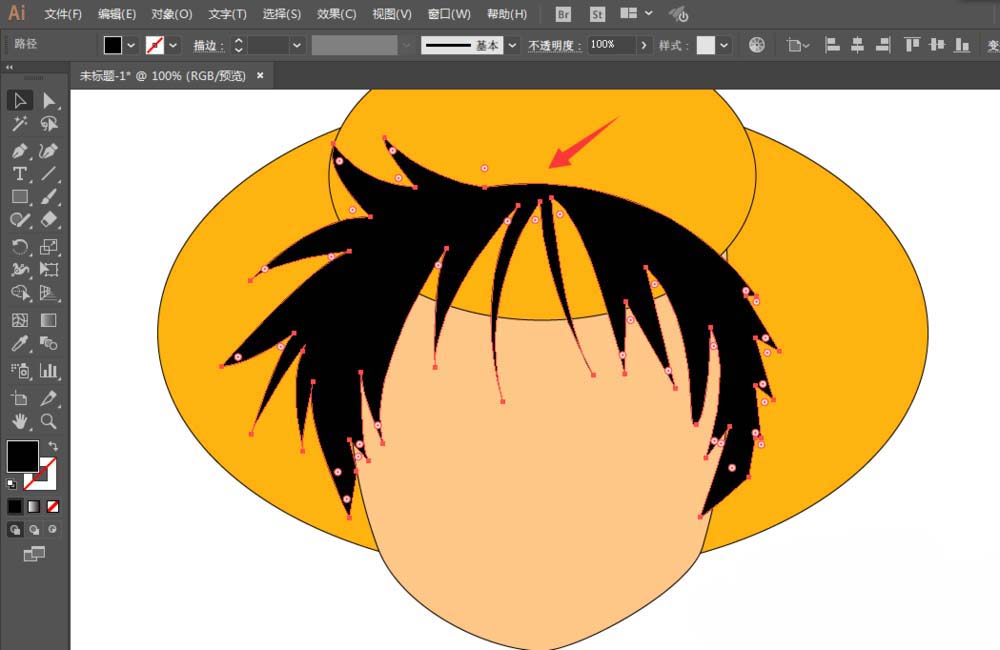Select the Selection tool (black arrow outline)
1000x650 pixels.
pyautogui.click(x=20, y=100)
